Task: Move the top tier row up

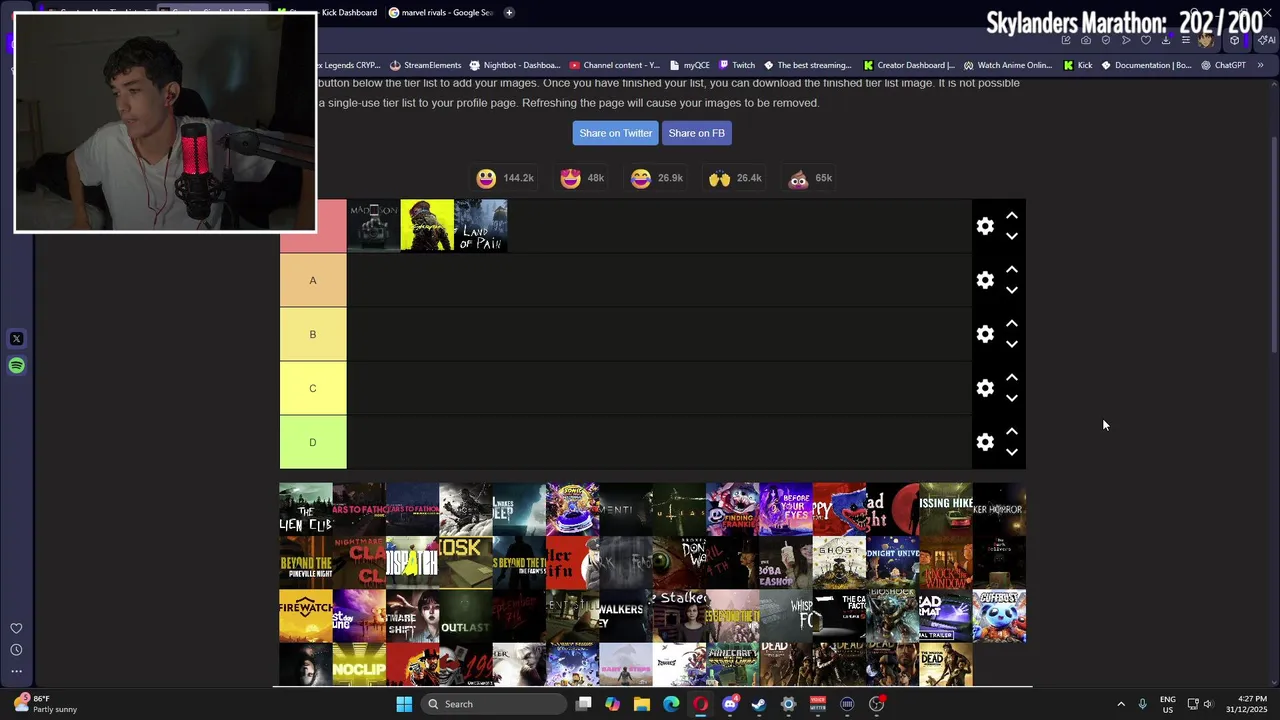Action: [x=1012, y=215]
